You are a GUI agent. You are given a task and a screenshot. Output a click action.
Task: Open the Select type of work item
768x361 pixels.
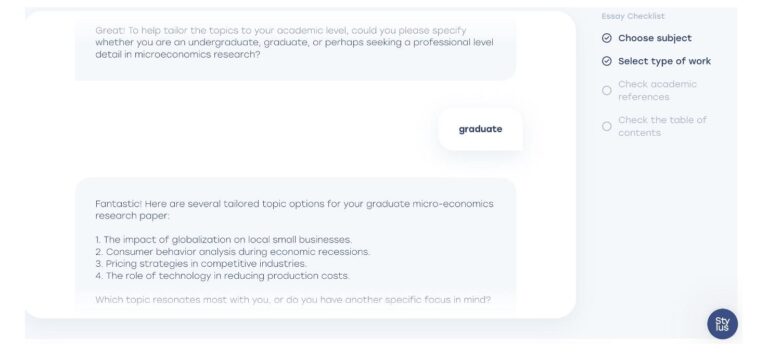coord(664,61)
